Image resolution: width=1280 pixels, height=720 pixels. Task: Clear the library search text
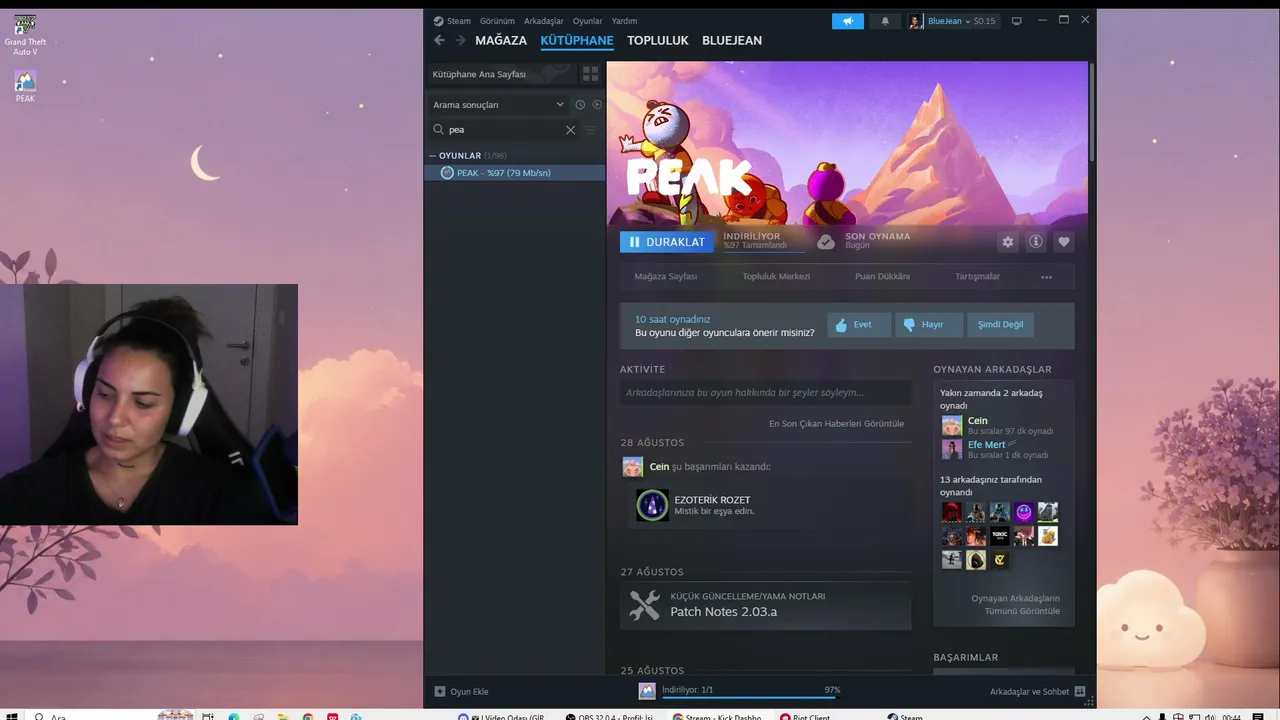pyautogui.click(x=571, y=130)
